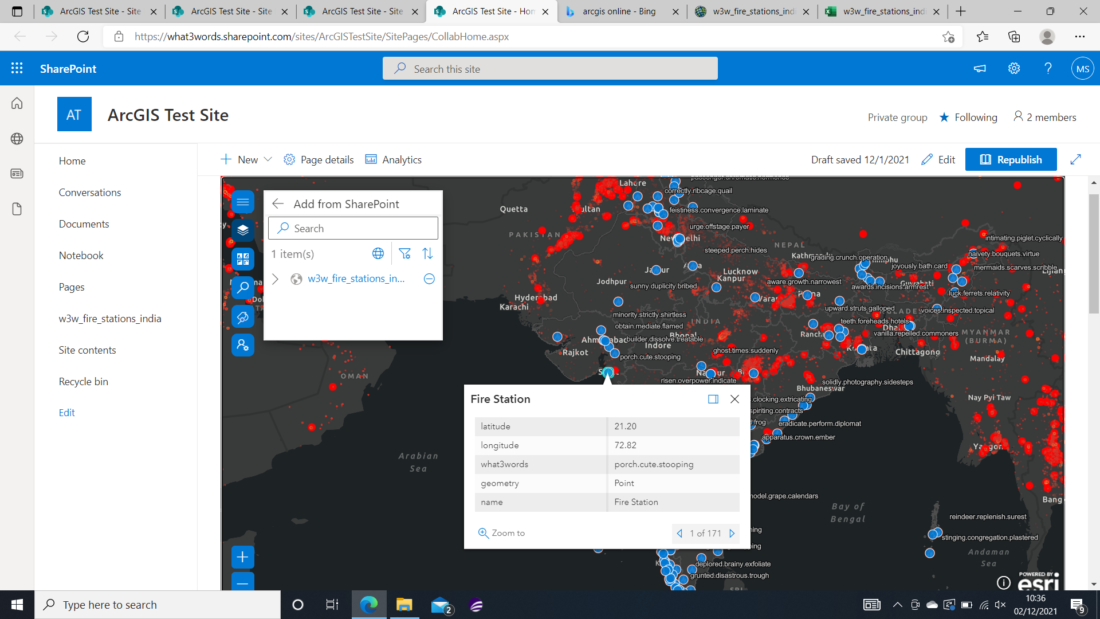Image resolution: width=1100 pixels, height=619 pixels.
Task: View the 2 members list
Action: click(x=1045, y=117)
